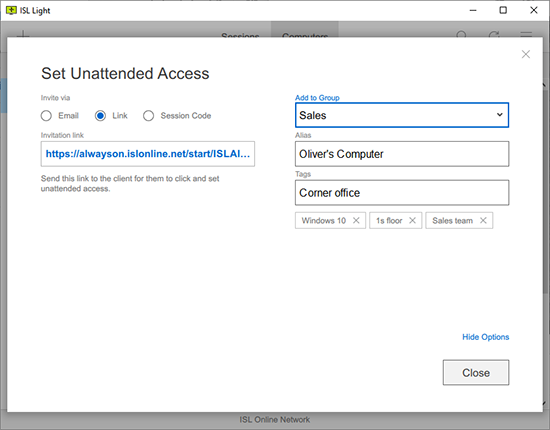
Task: Select the Session Code invite option
Action: [x=148, y=116]
